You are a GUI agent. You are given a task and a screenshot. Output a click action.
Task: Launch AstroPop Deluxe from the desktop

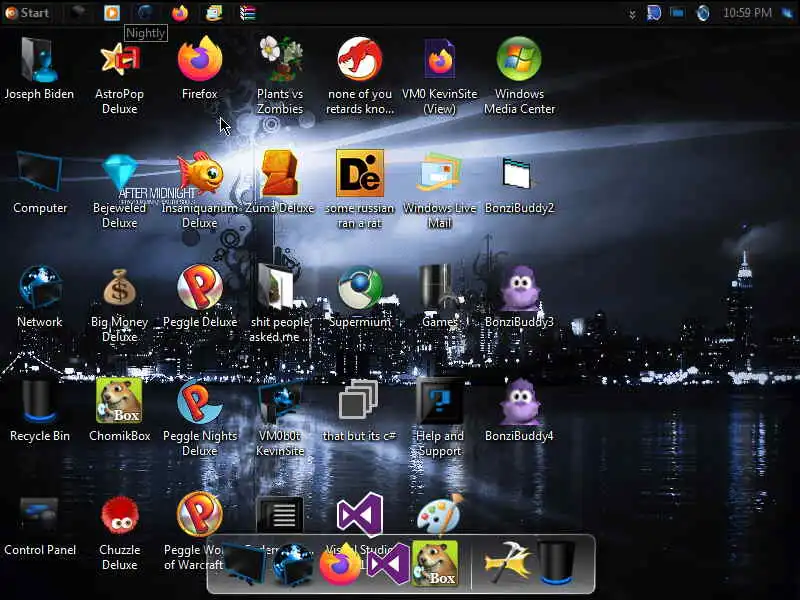pyautogui.click(x=119, y=60)
